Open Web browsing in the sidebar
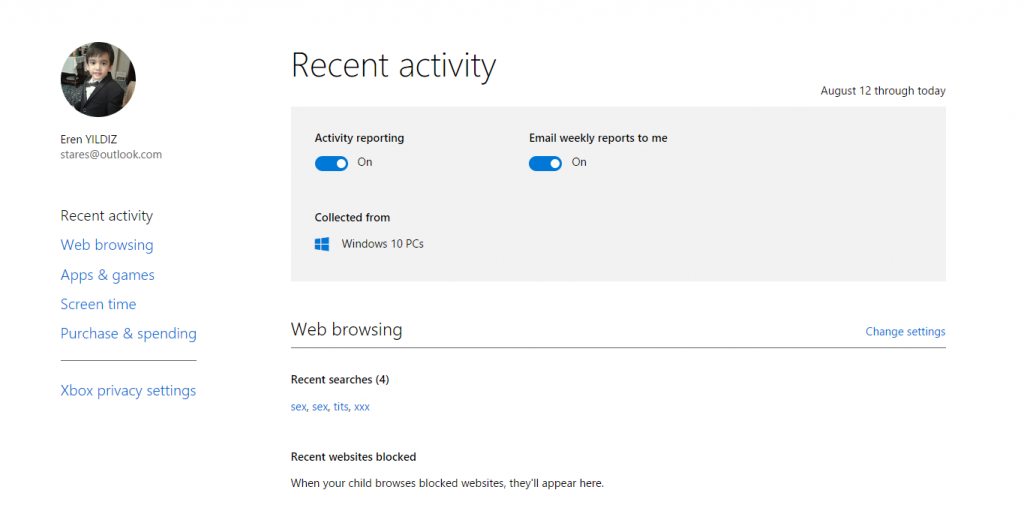Screen dimensions: 1024x514 coord(107,245)
